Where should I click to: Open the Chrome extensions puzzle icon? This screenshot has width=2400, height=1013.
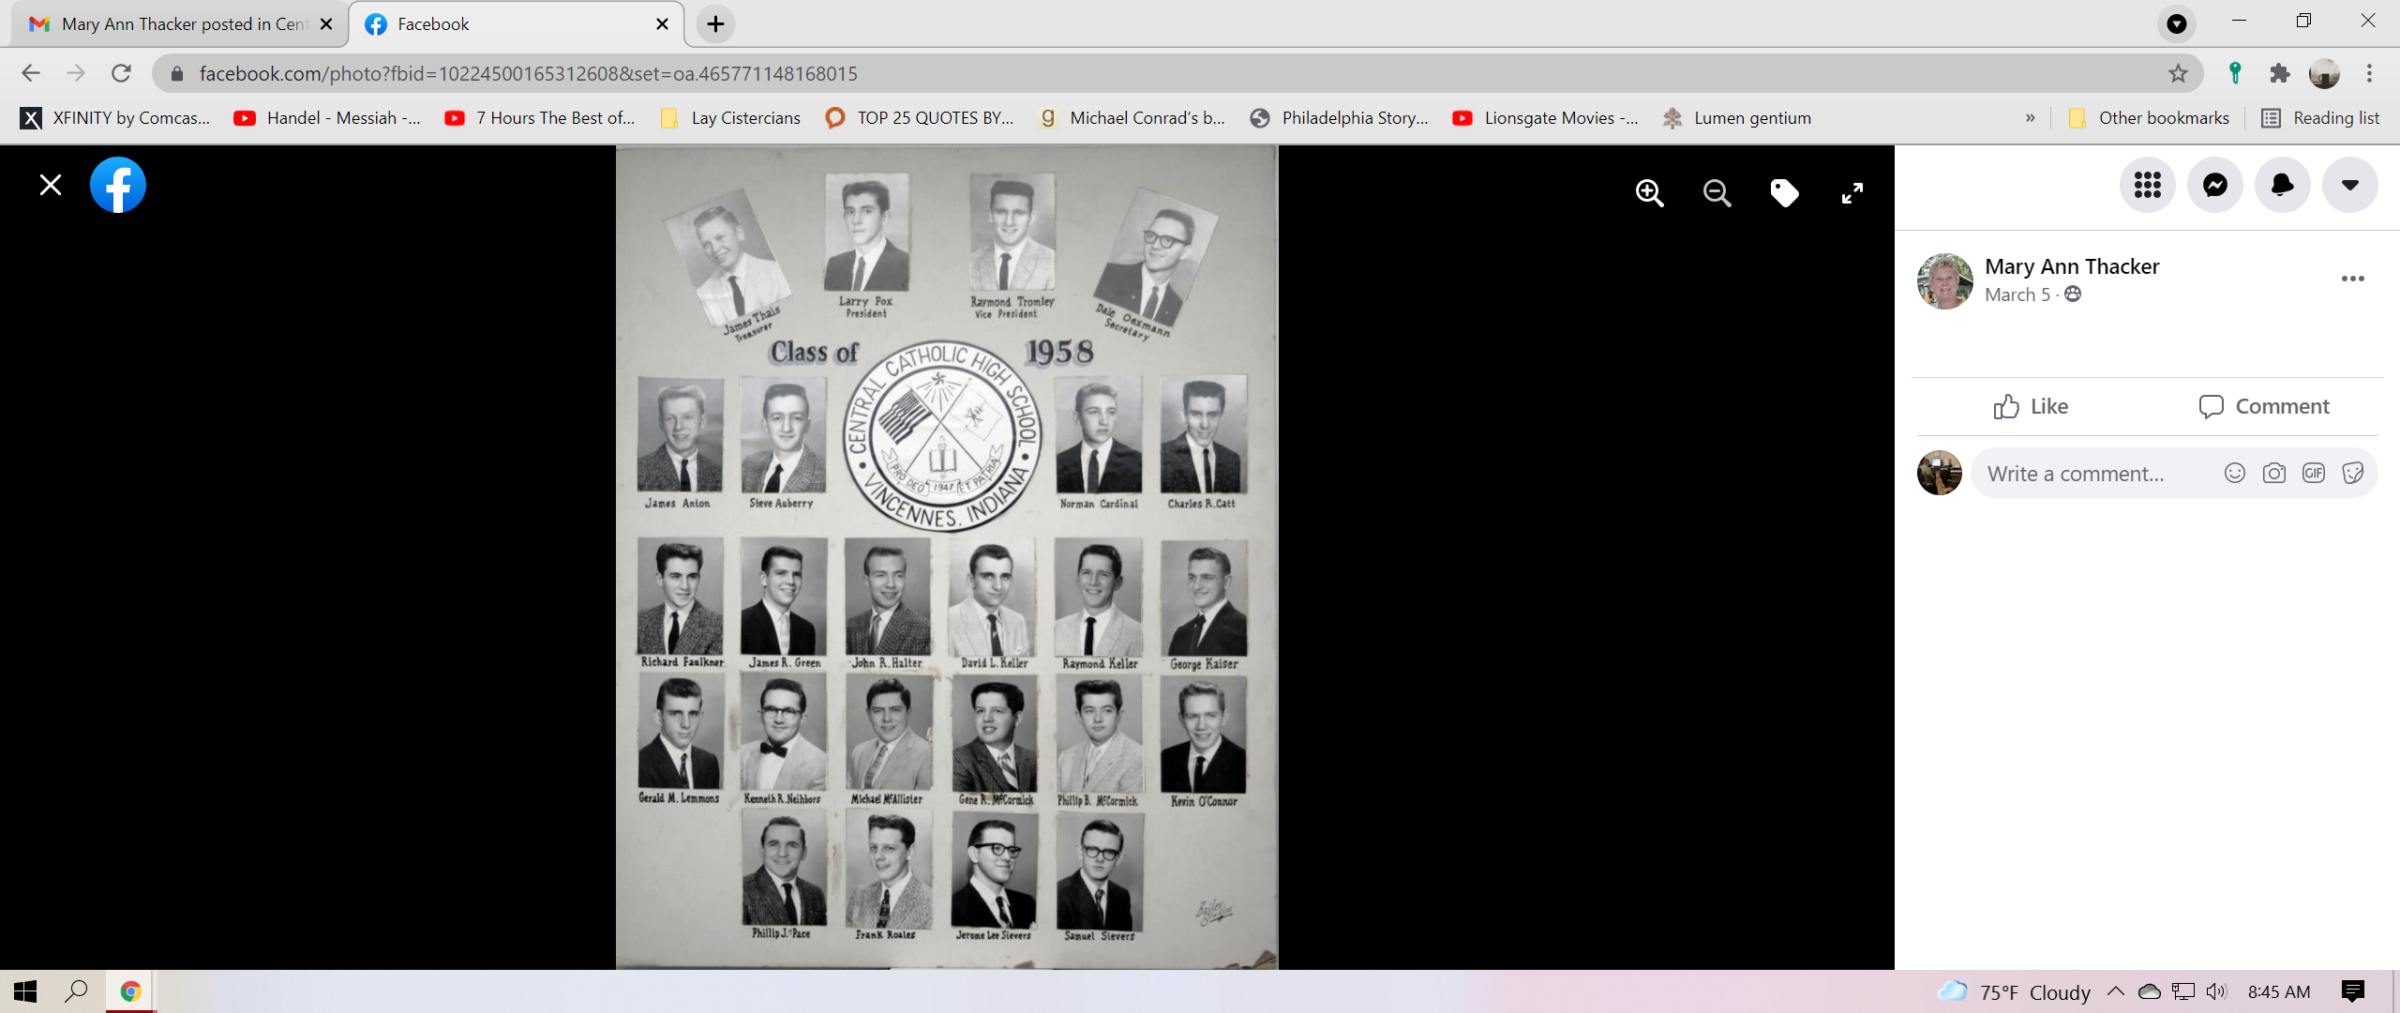point(2280,73)
